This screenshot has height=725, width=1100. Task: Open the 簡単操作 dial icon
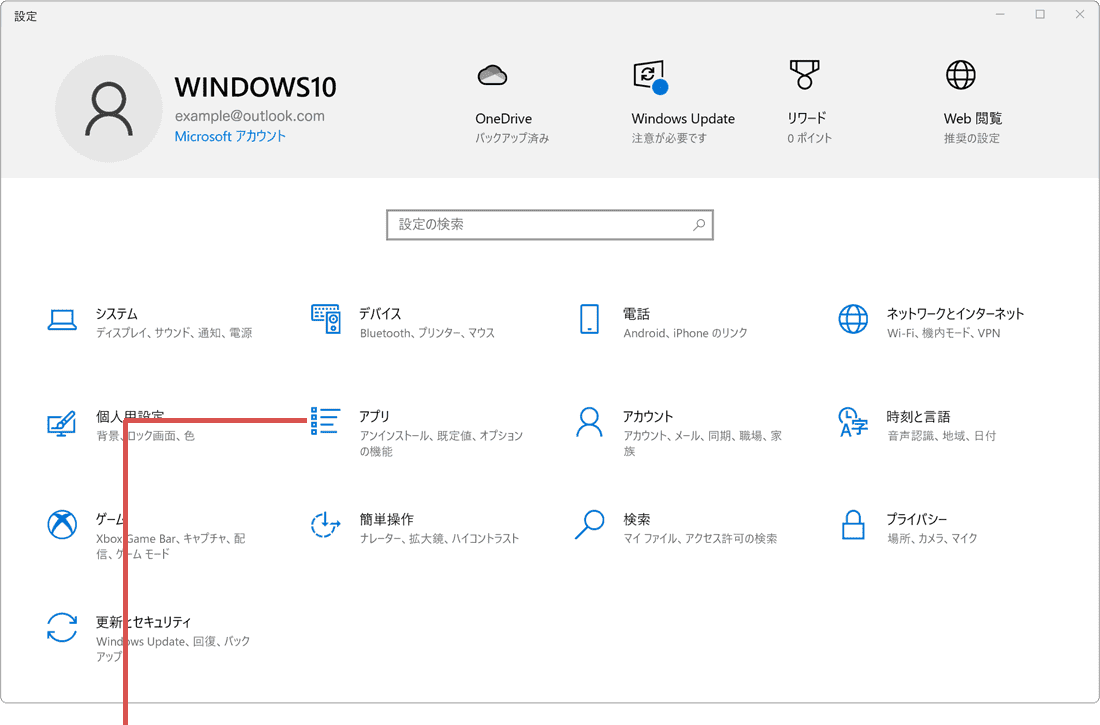[326, 524]
